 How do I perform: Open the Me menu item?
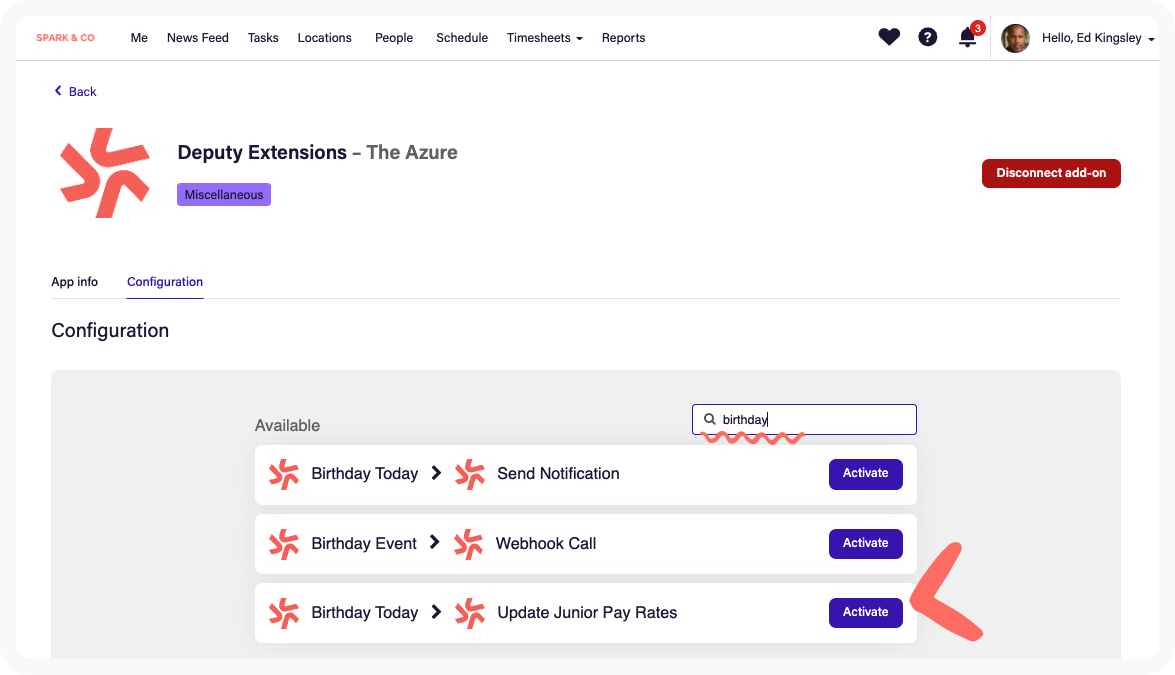click(139, 37)
